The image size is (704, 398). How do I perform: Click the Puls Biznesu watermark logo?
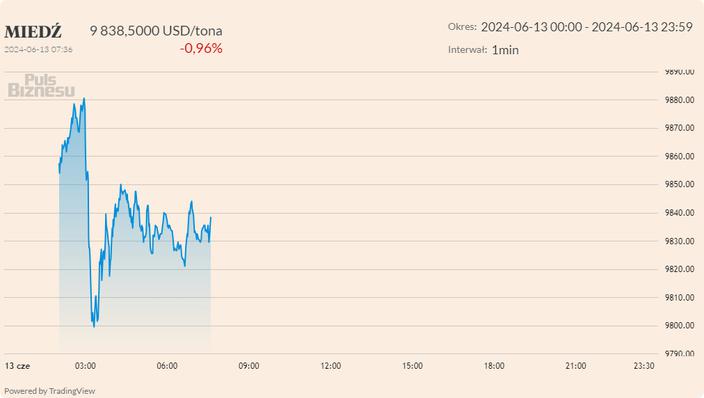pos(41,86)
